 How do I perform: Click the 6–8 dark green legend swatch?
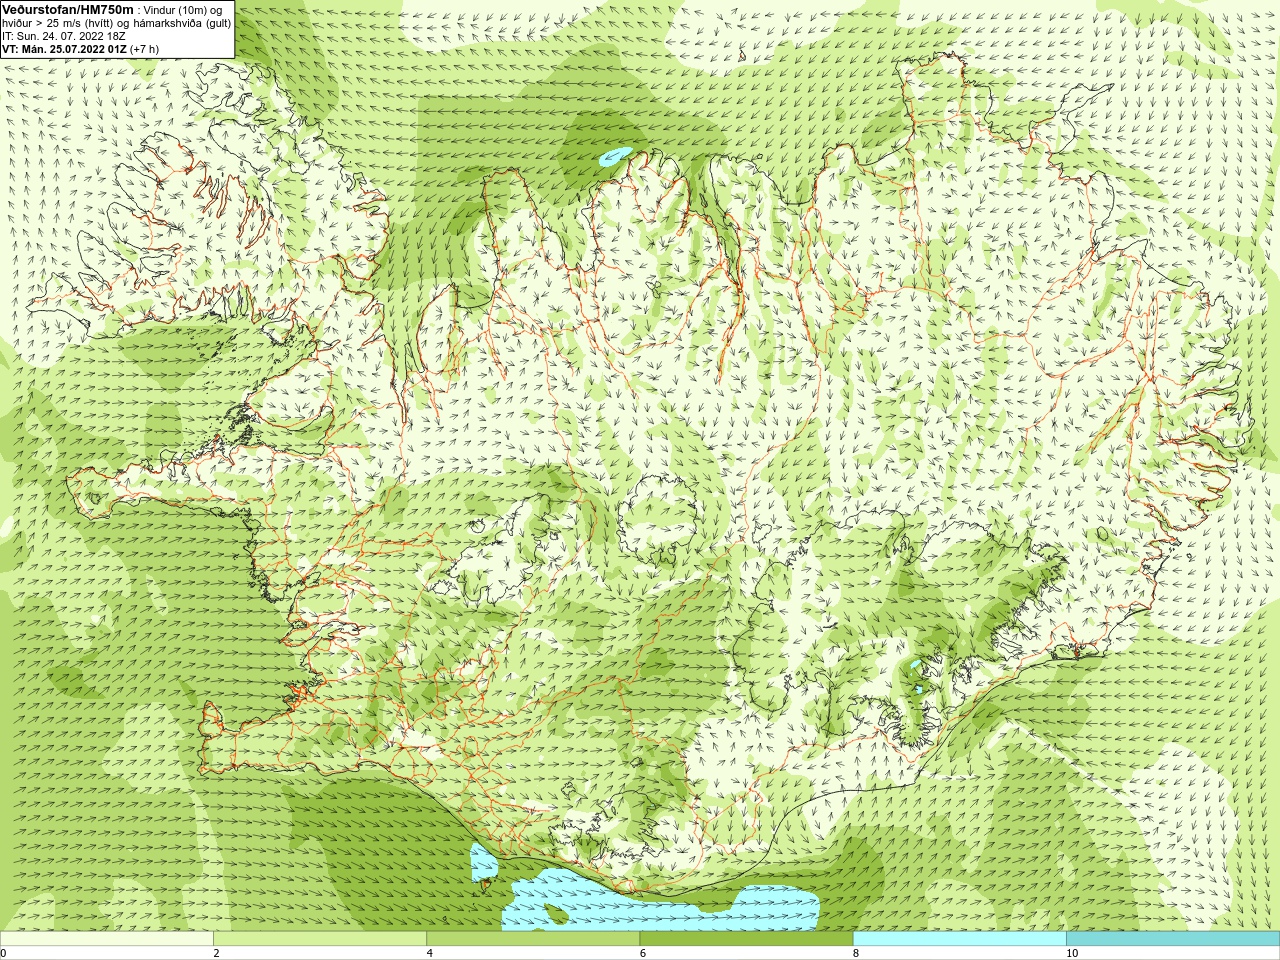pyautogui.click(x=746, y=939)
